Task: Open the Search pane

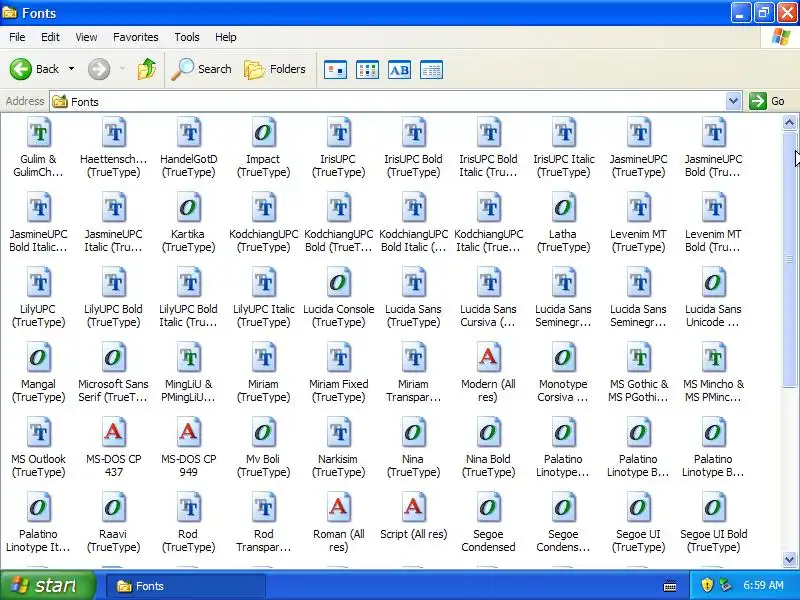Action: [x=201, y=69]
